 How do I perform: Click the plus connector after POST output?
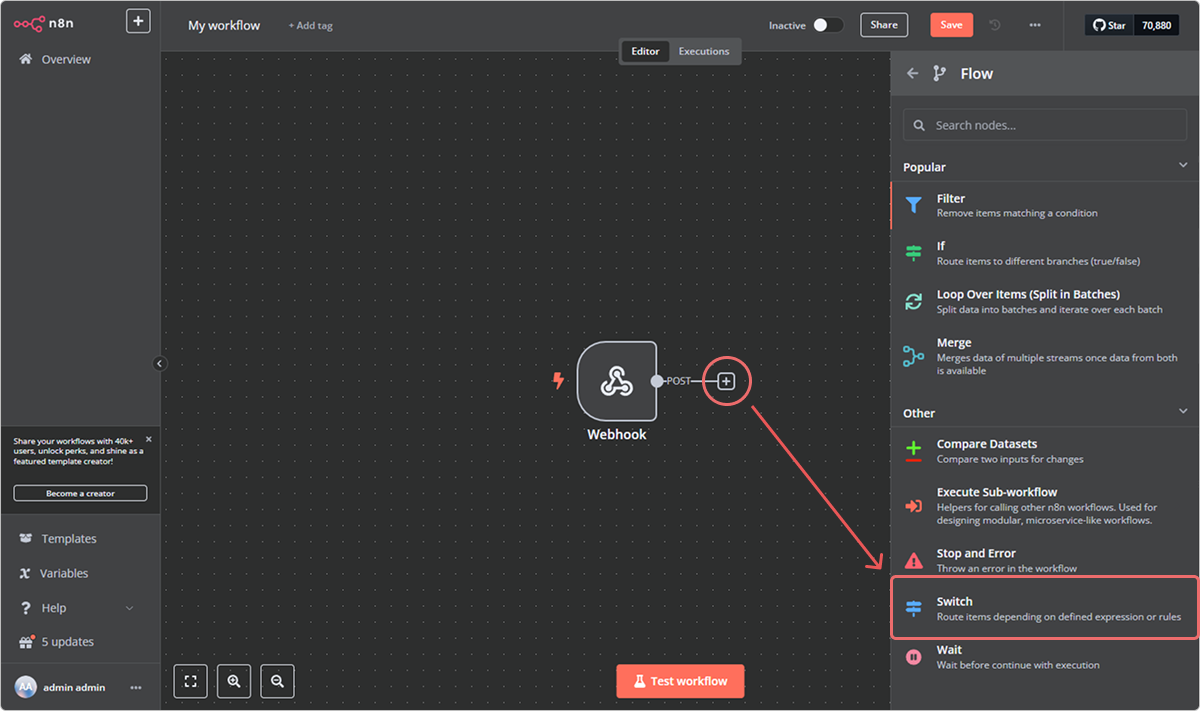[727, 381]
